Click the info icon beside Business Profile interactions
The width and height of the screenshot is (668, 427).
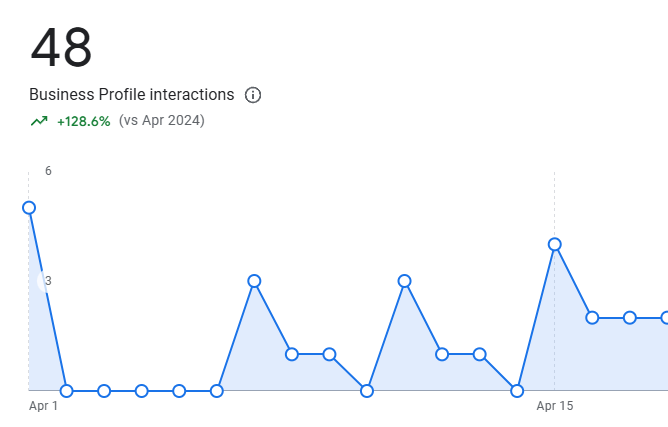253,95
